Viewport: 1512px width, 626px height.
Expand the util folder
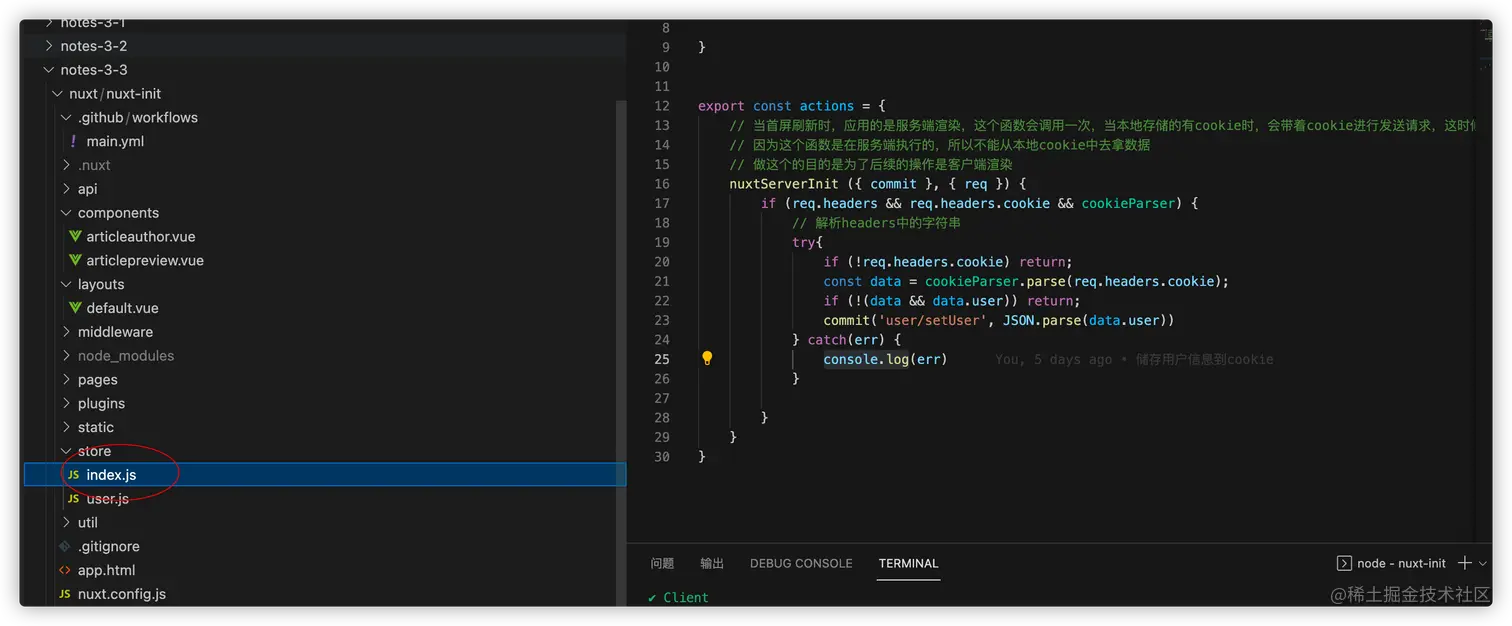pos(66,522)
